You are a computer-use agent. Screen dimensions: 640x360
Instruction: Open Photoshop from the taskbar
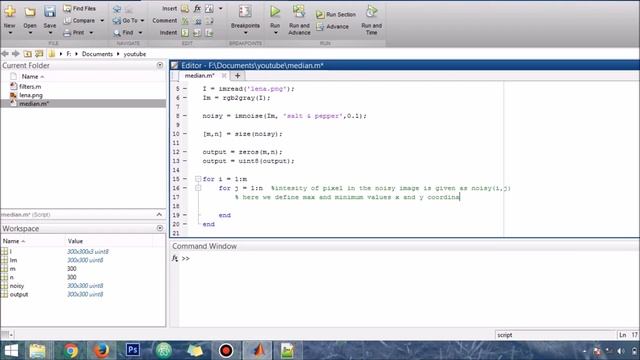(133, 350)
